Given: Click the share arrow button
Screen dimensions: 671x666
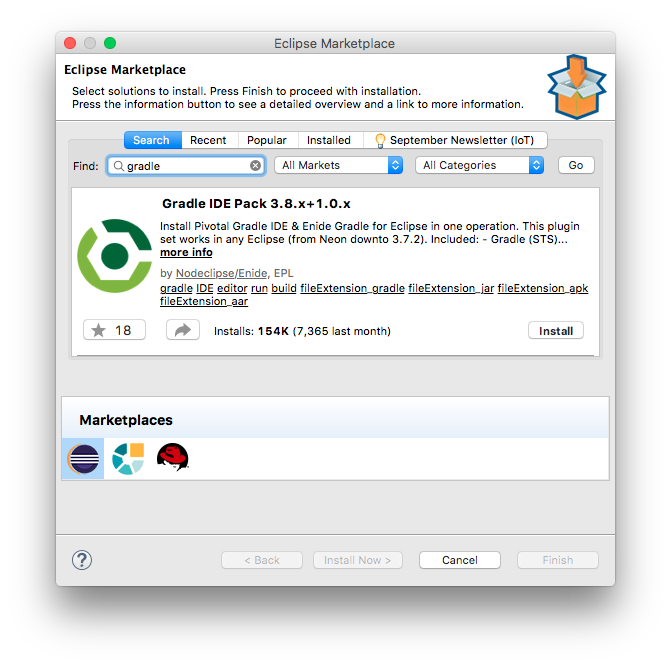Looking at the screenshot, I should [183, 330].
